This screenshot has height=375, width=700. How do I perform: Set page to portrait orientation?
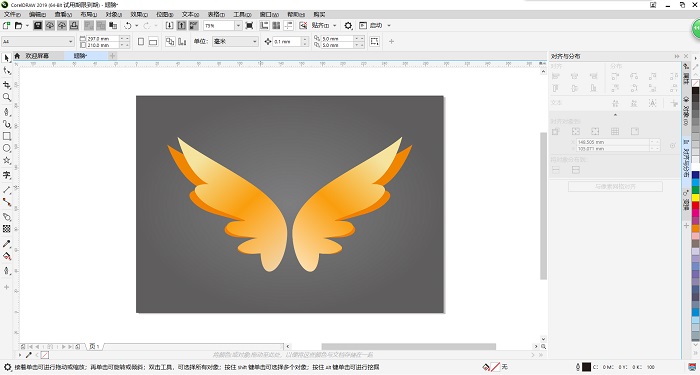coord(141,42)
